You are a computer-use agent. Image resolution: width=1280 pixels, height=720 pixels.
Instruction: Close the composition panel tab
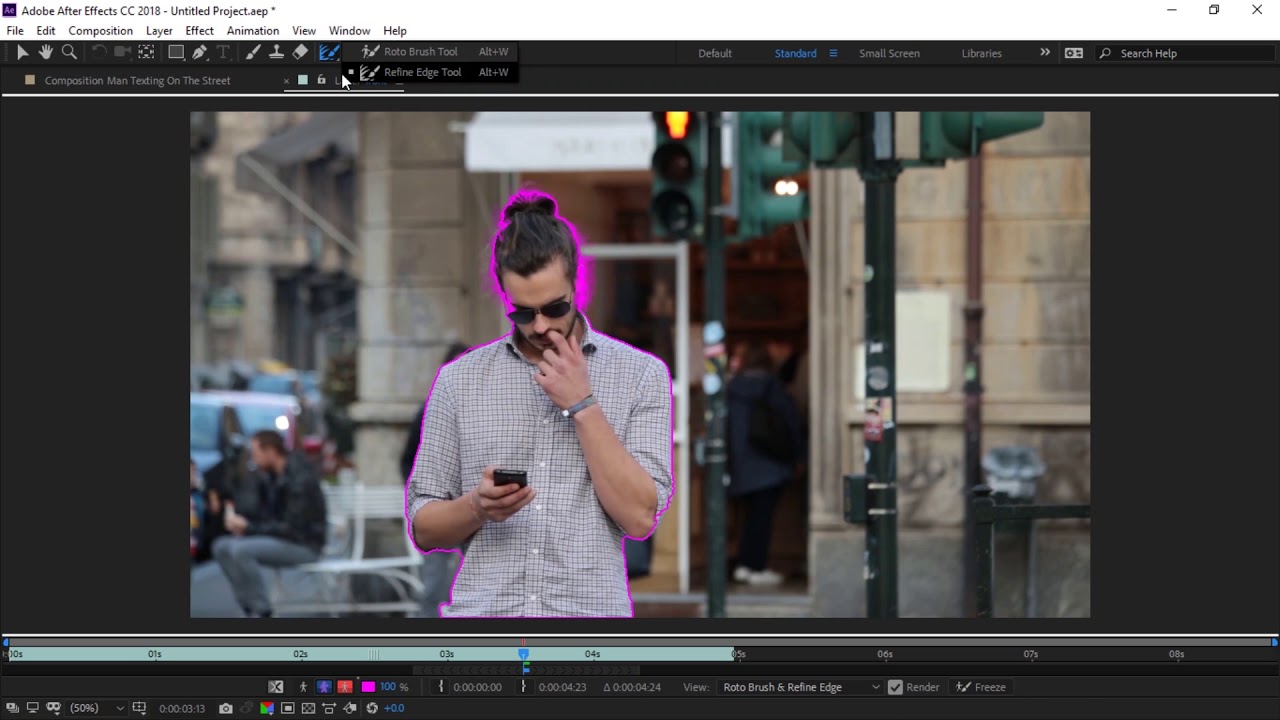pos(286,81)
